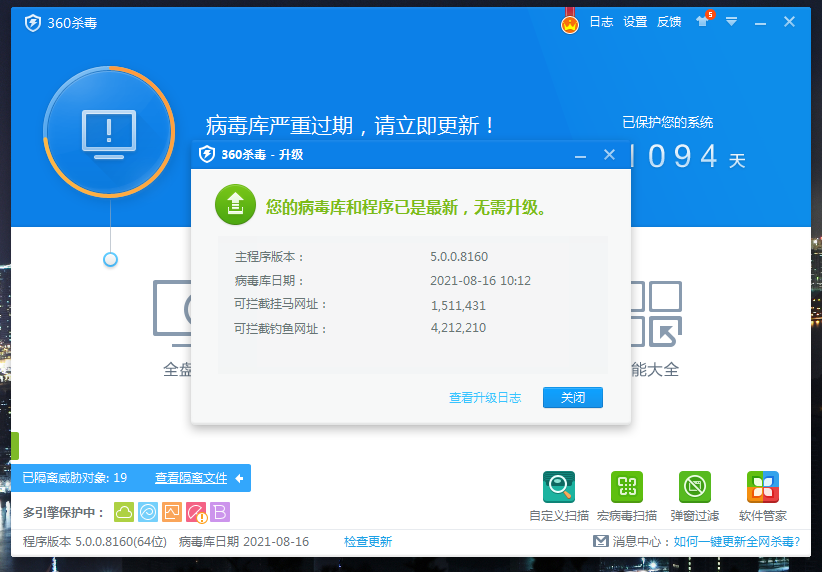Image resolution: width=822 pixels, height=572 pixels.
Task: Click the blue swirl engine icon
Action: (148, 512)
